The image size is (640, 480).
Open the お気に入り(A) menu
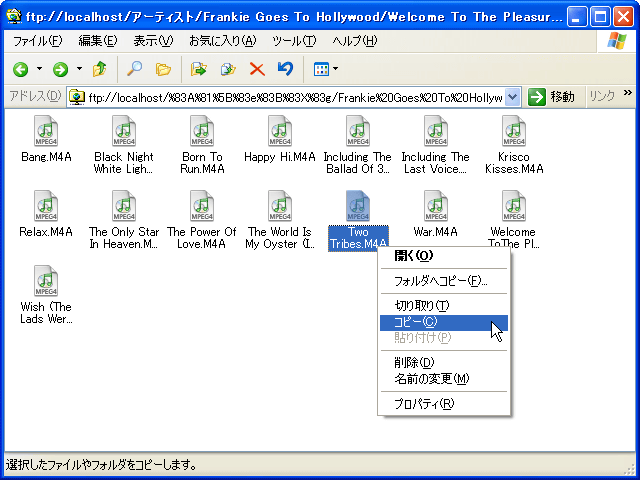(x=222, y=41)
